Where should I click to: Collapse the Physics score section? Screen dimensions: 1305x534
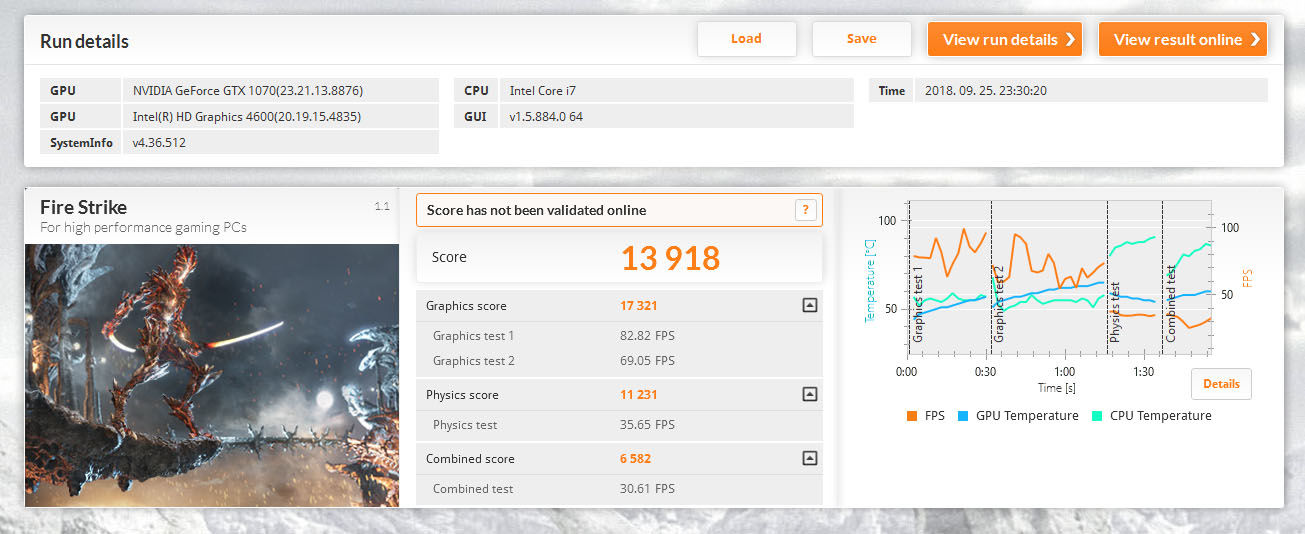tap(810, 395)
